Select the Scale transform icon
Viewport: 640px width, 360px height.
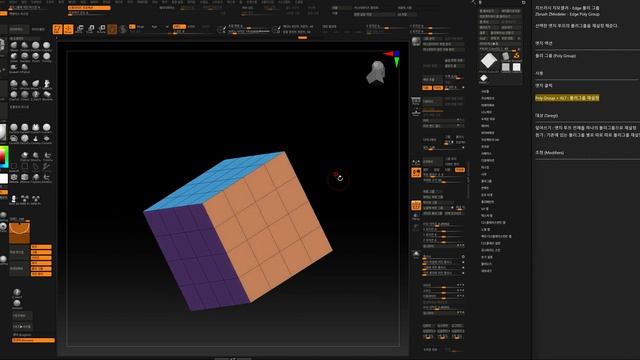(91, 29)
